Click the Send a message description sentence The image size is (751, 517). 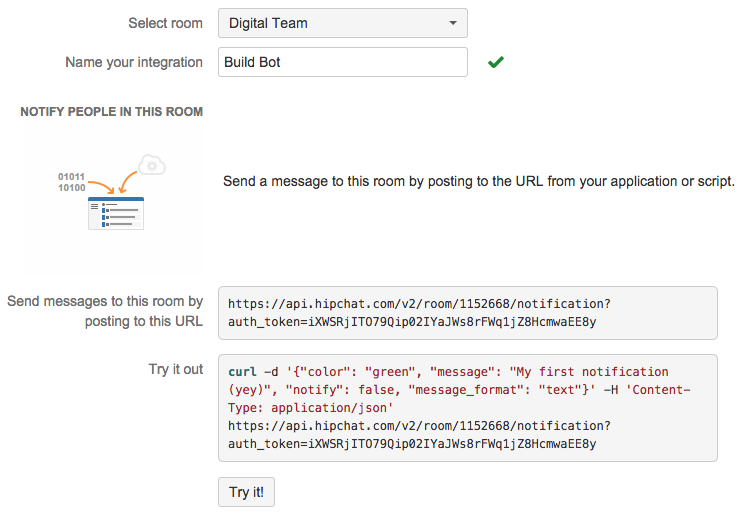click(478, 182)
